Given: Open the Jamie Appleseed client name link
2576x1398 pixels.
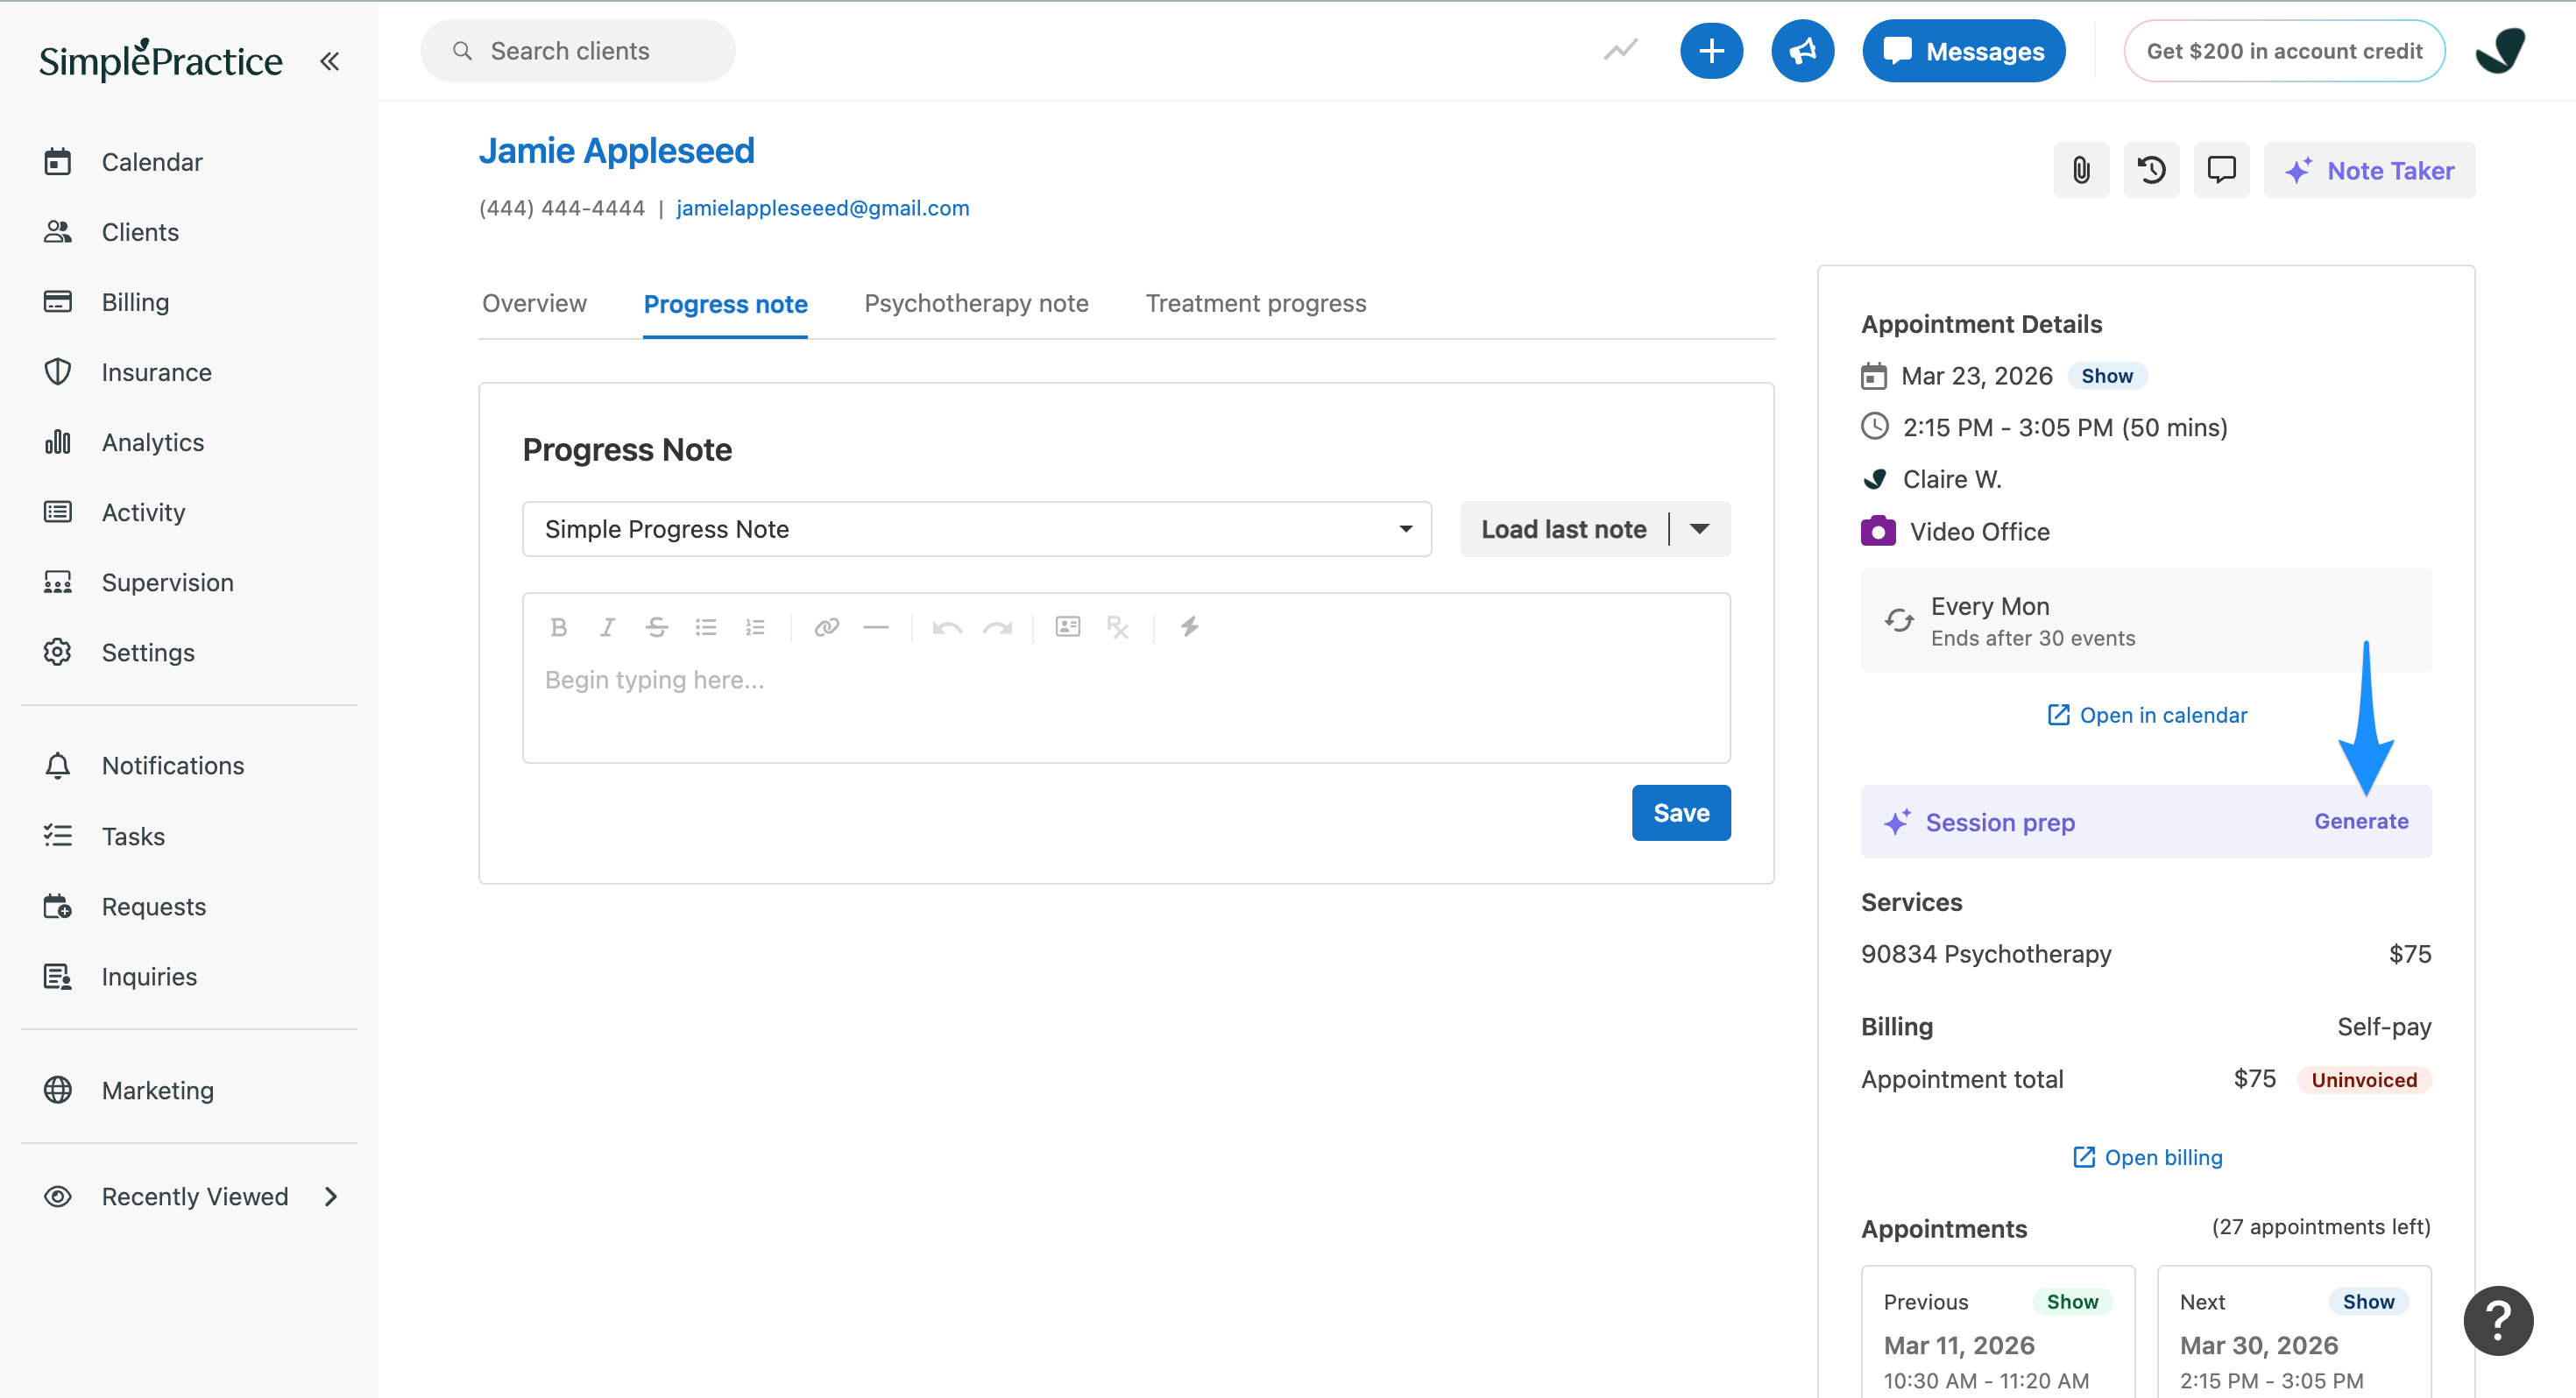Looking at the screenshot, I should point(616,151).
